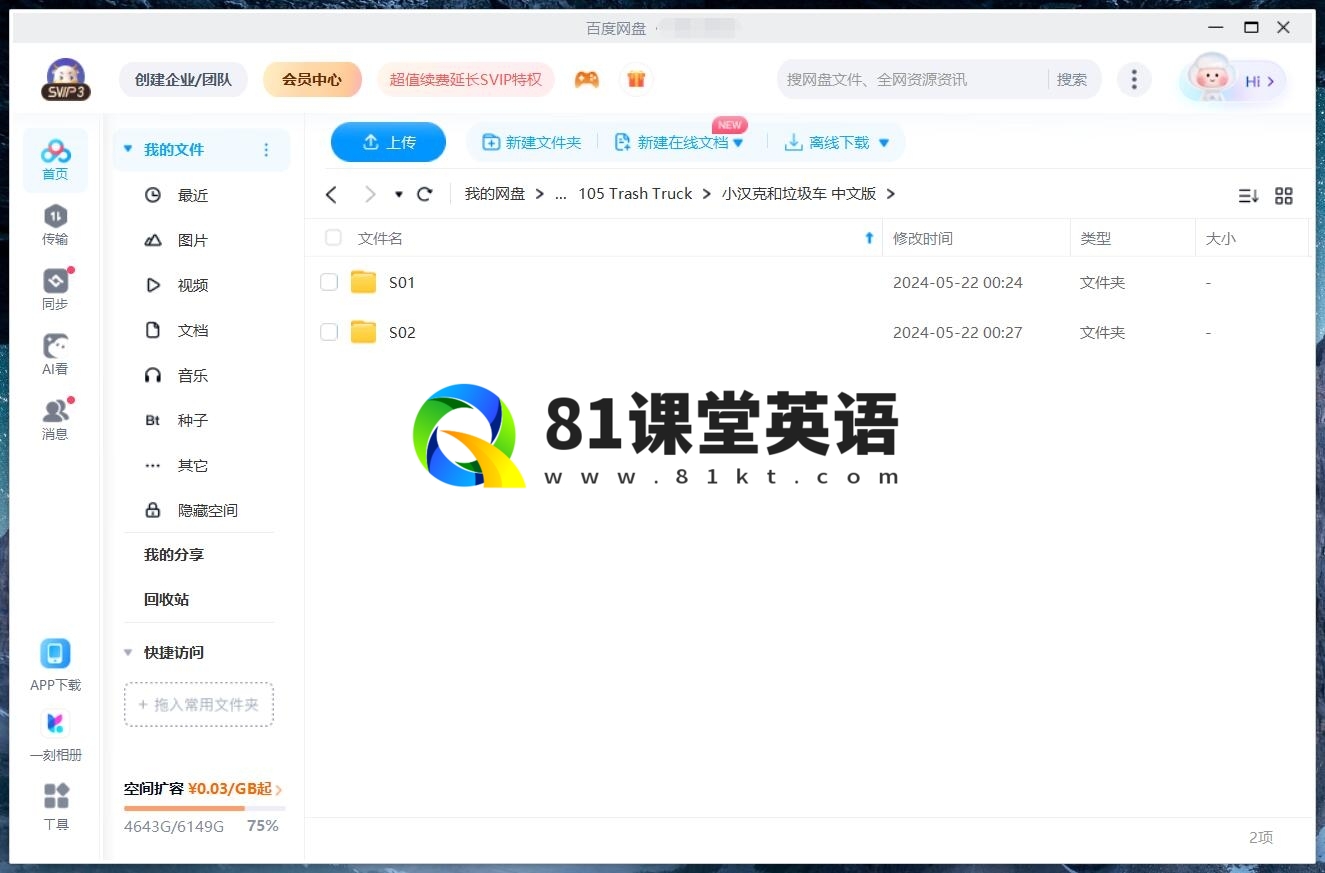Switch to grid view icon
The image size is (1325, 873).
coord(1284,196)
